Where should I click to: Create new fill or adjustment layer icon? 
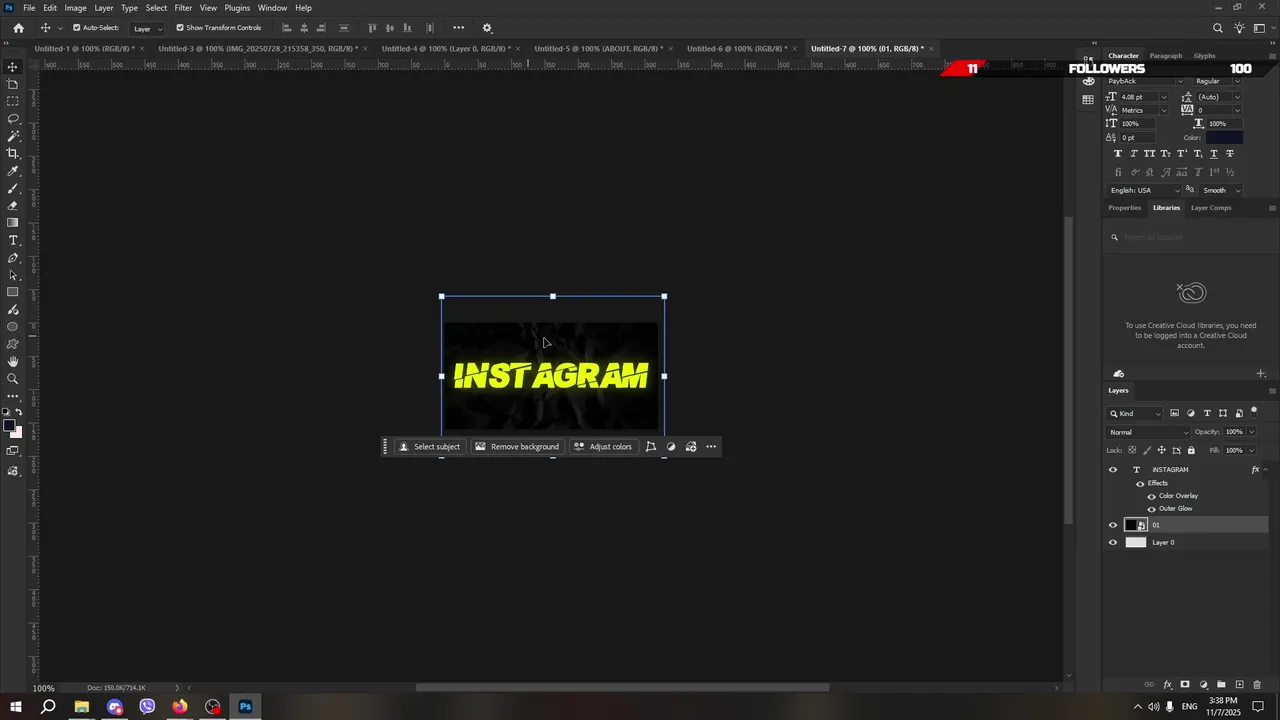pyautogui.click(x=1203, y=685)
